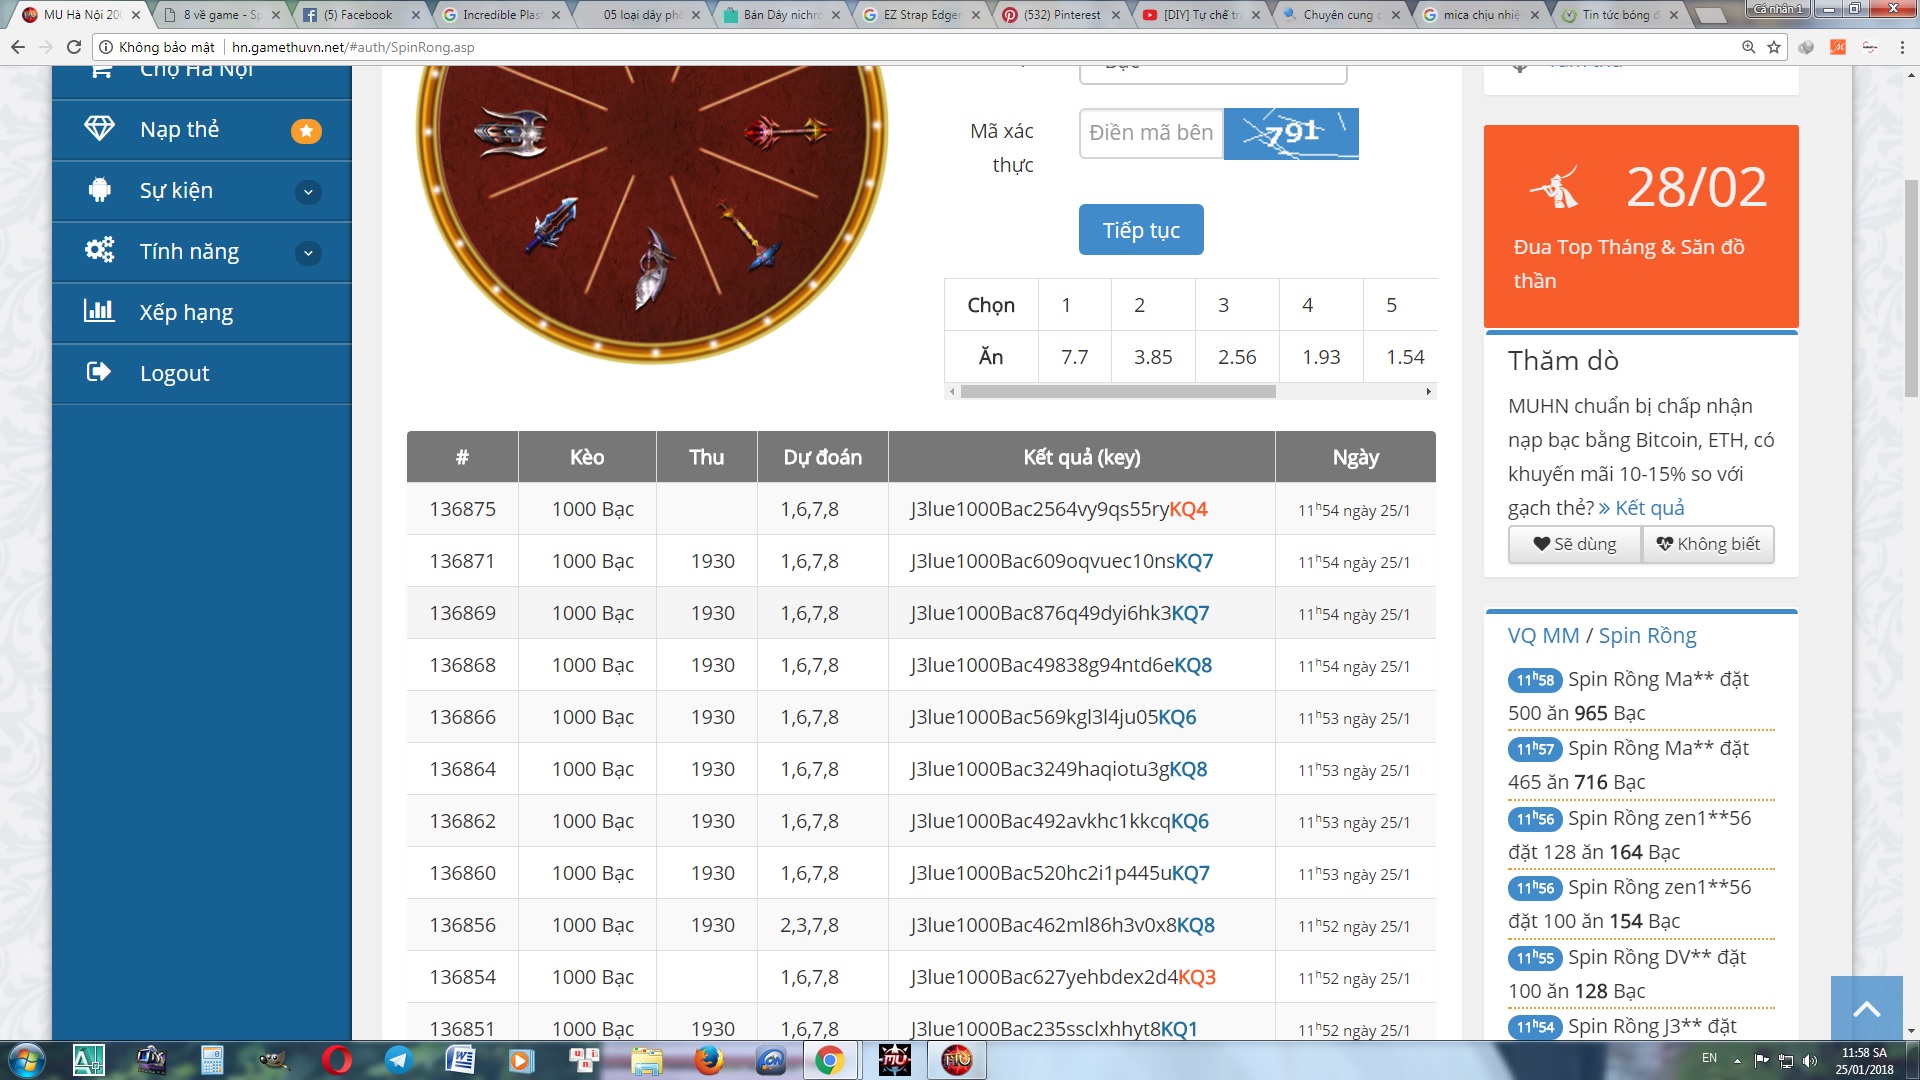Open Telegram from the taskbar
Image resolution: width=1920 pixels, height=1080 pixels.
coord(399,1060)
